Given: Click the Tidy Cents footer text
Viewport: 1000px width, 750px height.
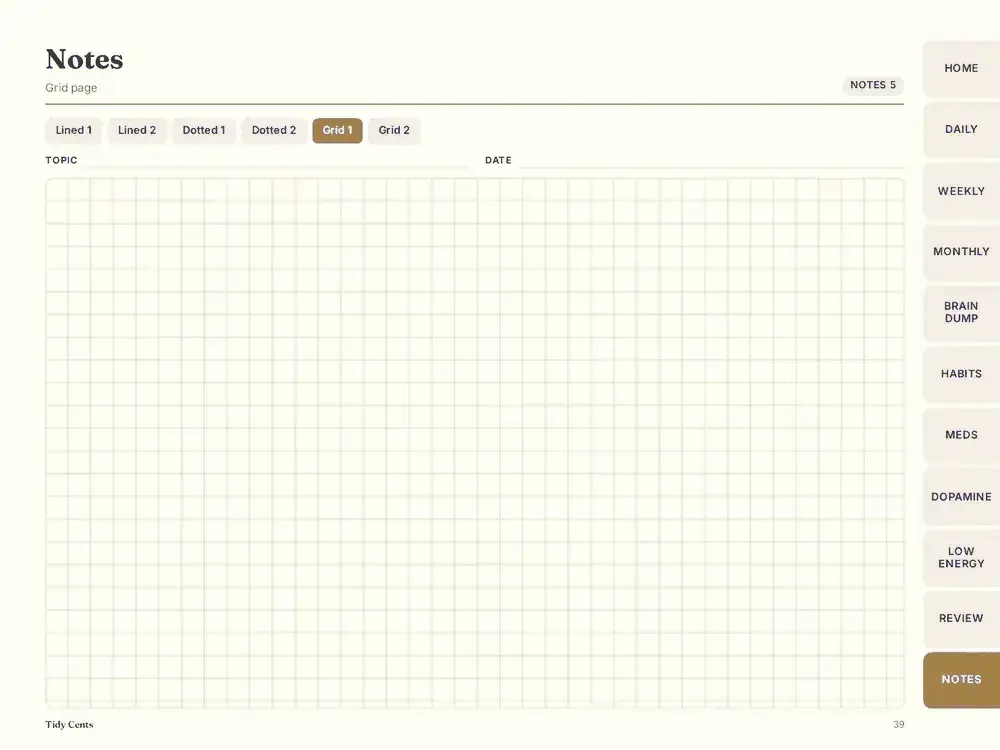Looking at the screenshot, I should (69, 724).
